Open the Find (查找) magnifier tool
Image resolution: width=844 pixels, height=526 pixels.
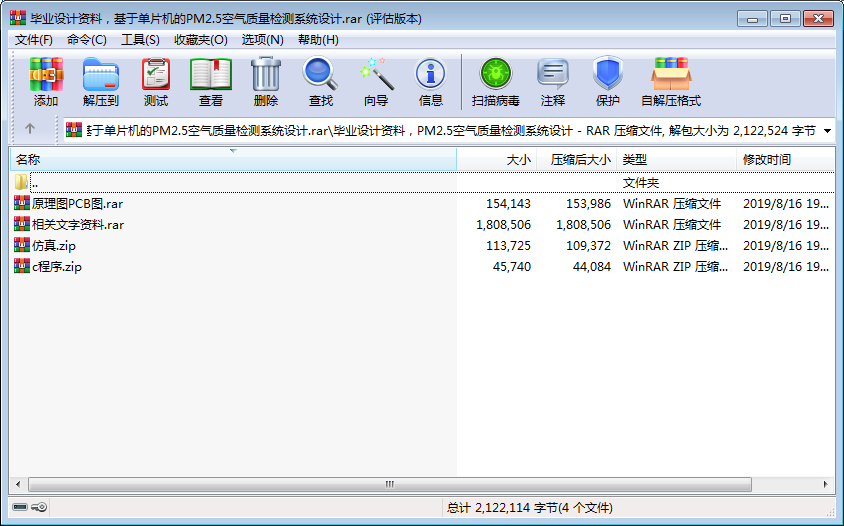(x=320, y=74)
